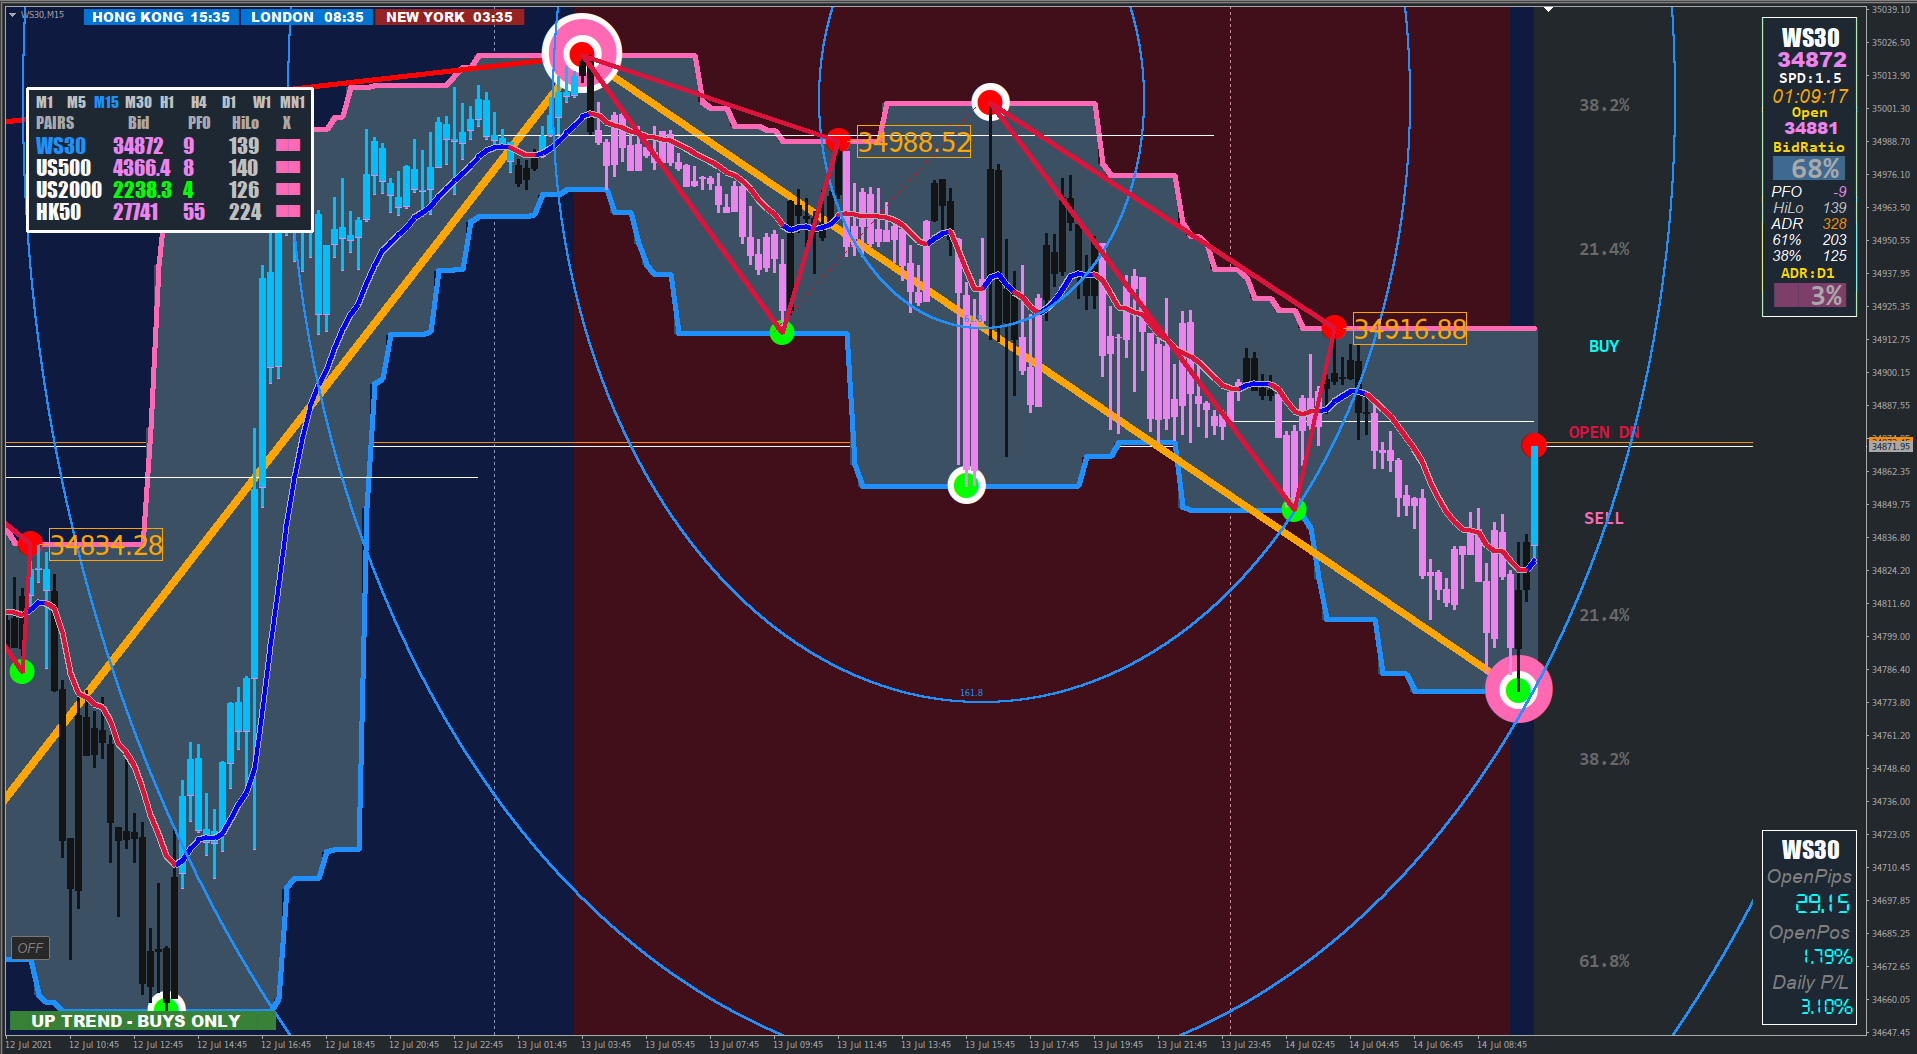Click the red swing marker beside 34988.52
1917x1054 pixels.
(x=838, y=141)
